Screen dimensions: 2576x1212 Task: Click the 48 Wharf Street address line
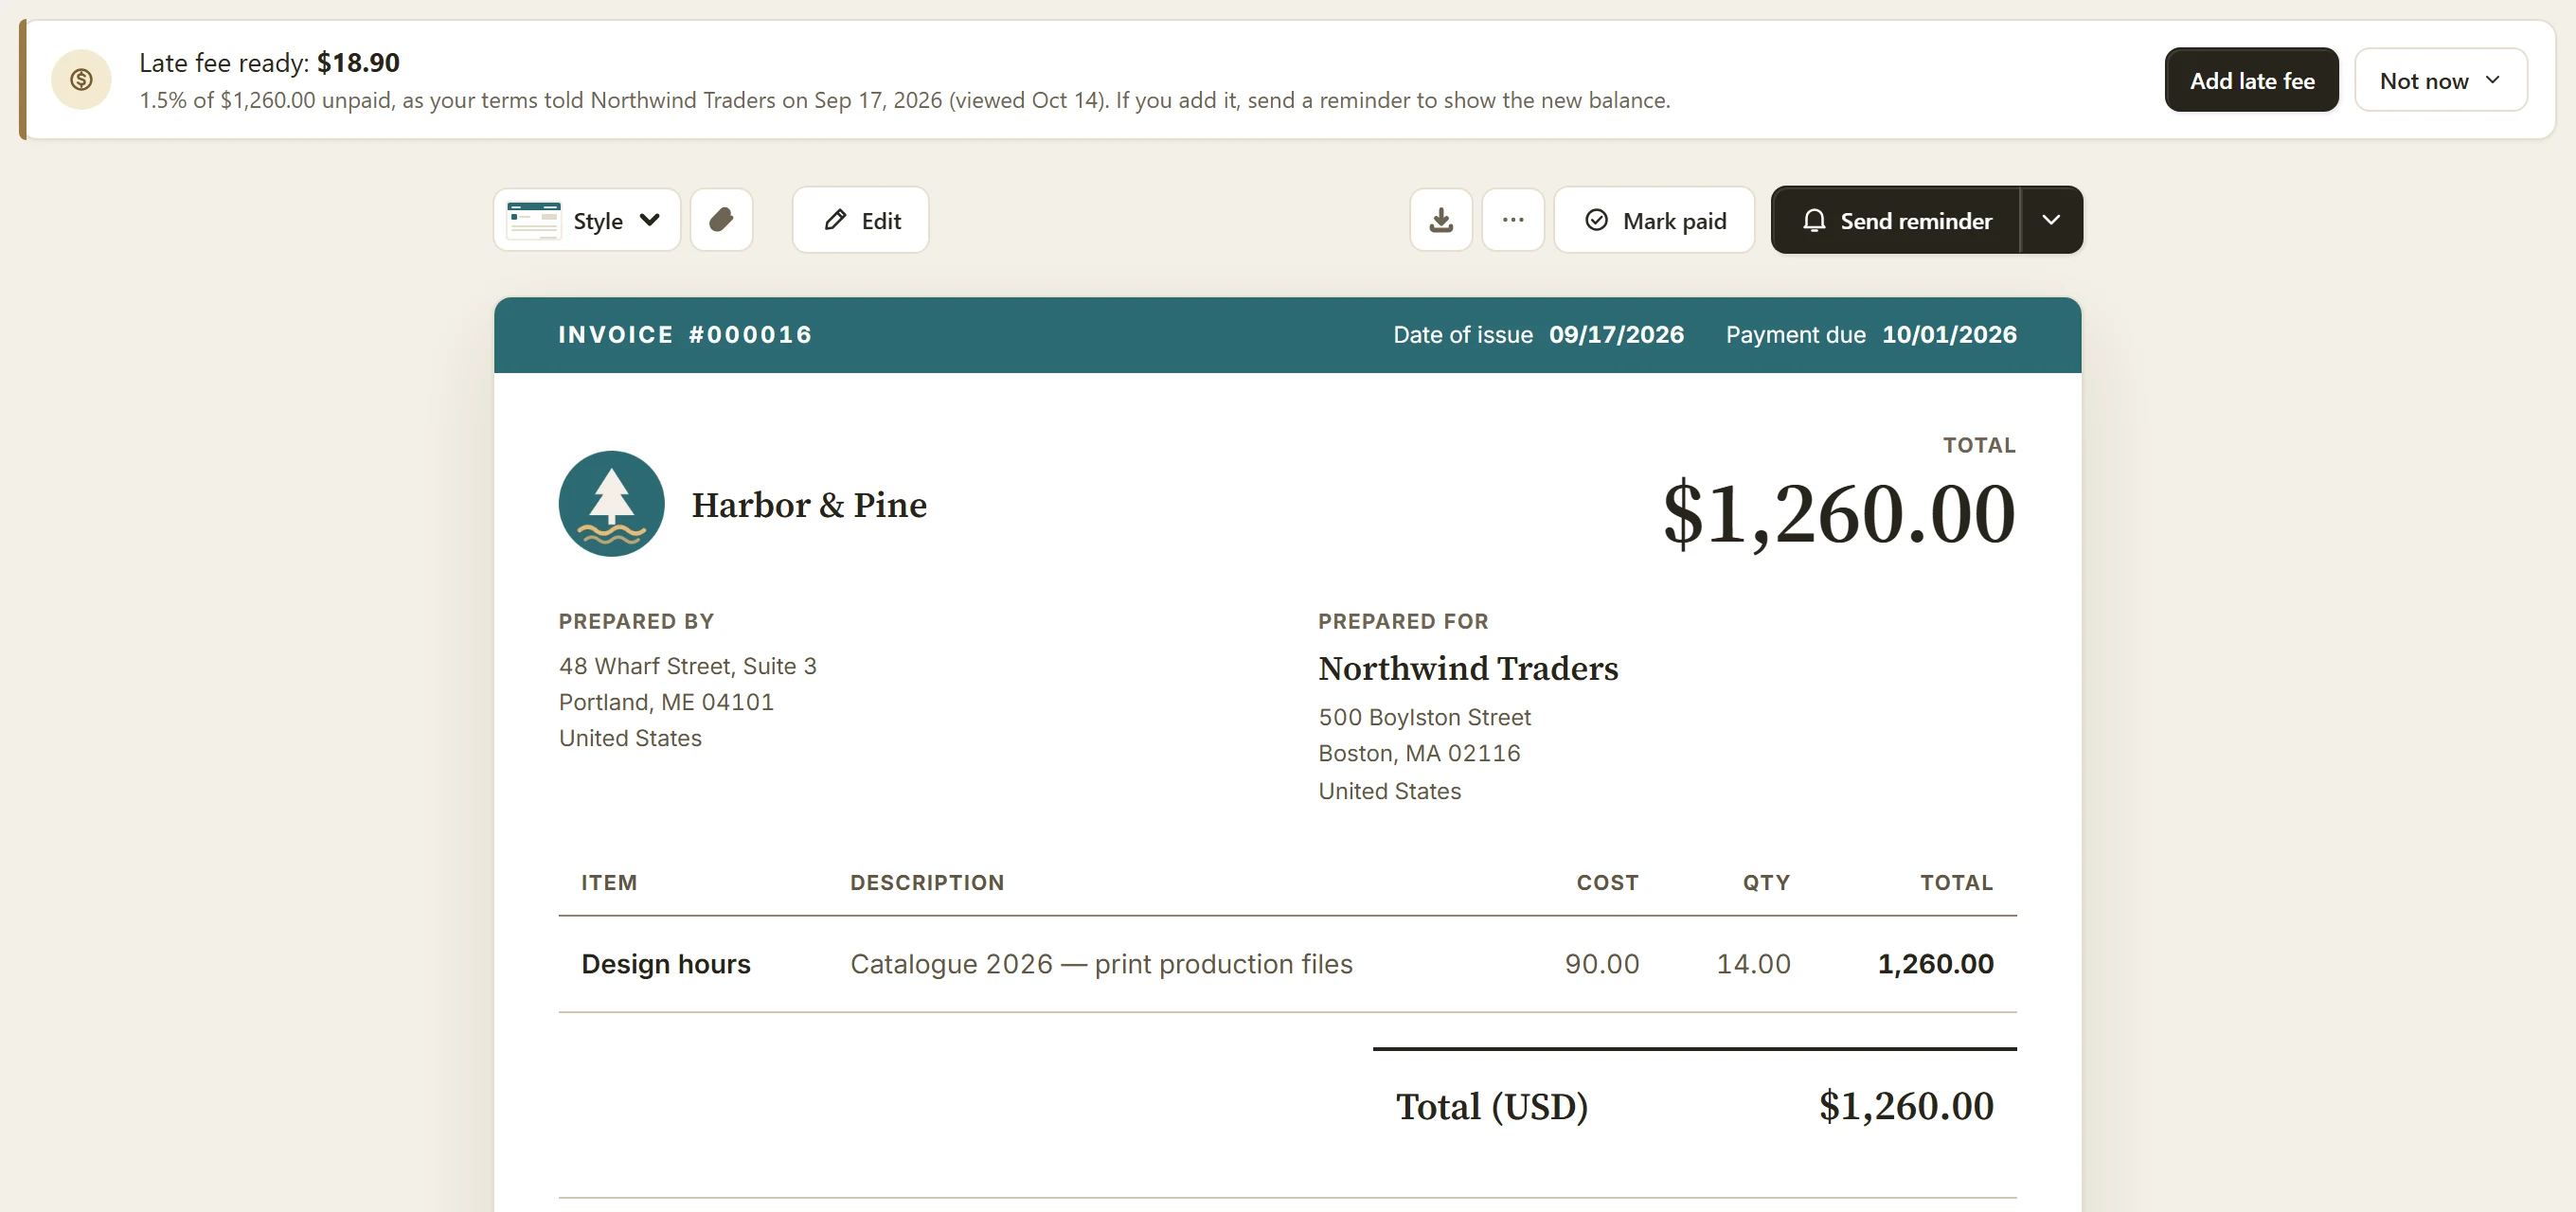(x=688, y=666)
